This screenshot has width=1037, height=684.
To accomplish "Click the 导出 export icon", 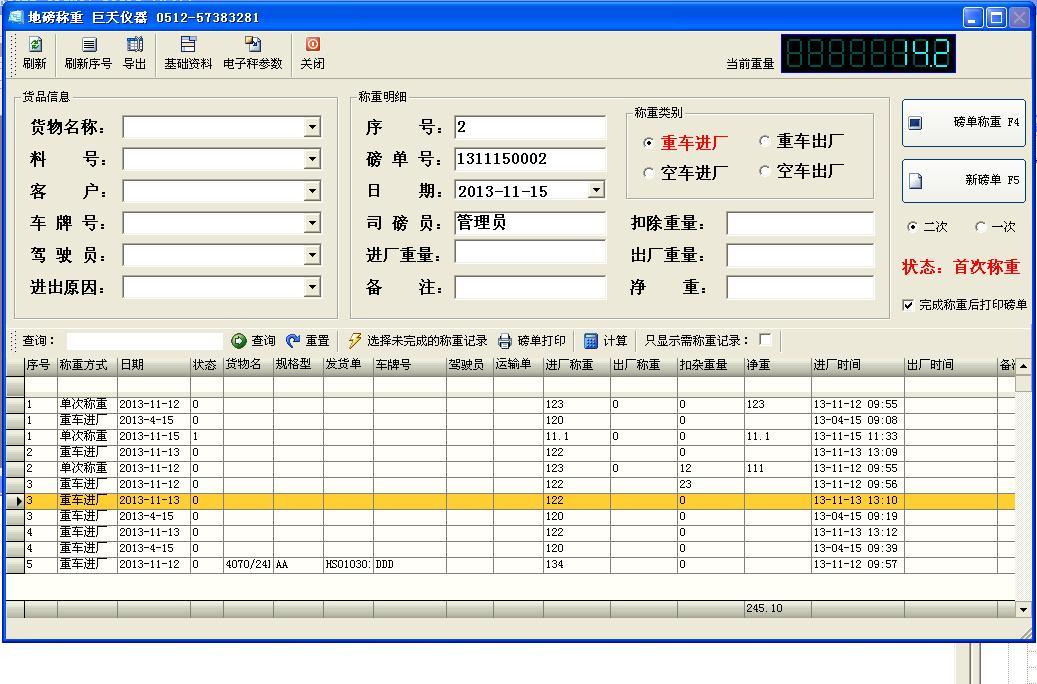I will tap(134, 45).
